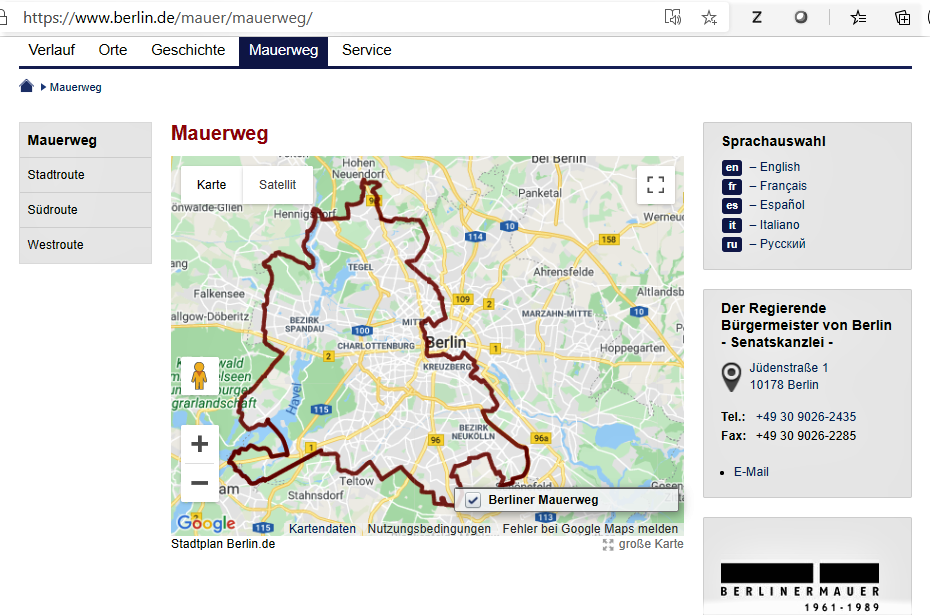The width and height of the screenshot is (930, 615).
Task: Add page to favorites star icon
Action: coord(709,17)
